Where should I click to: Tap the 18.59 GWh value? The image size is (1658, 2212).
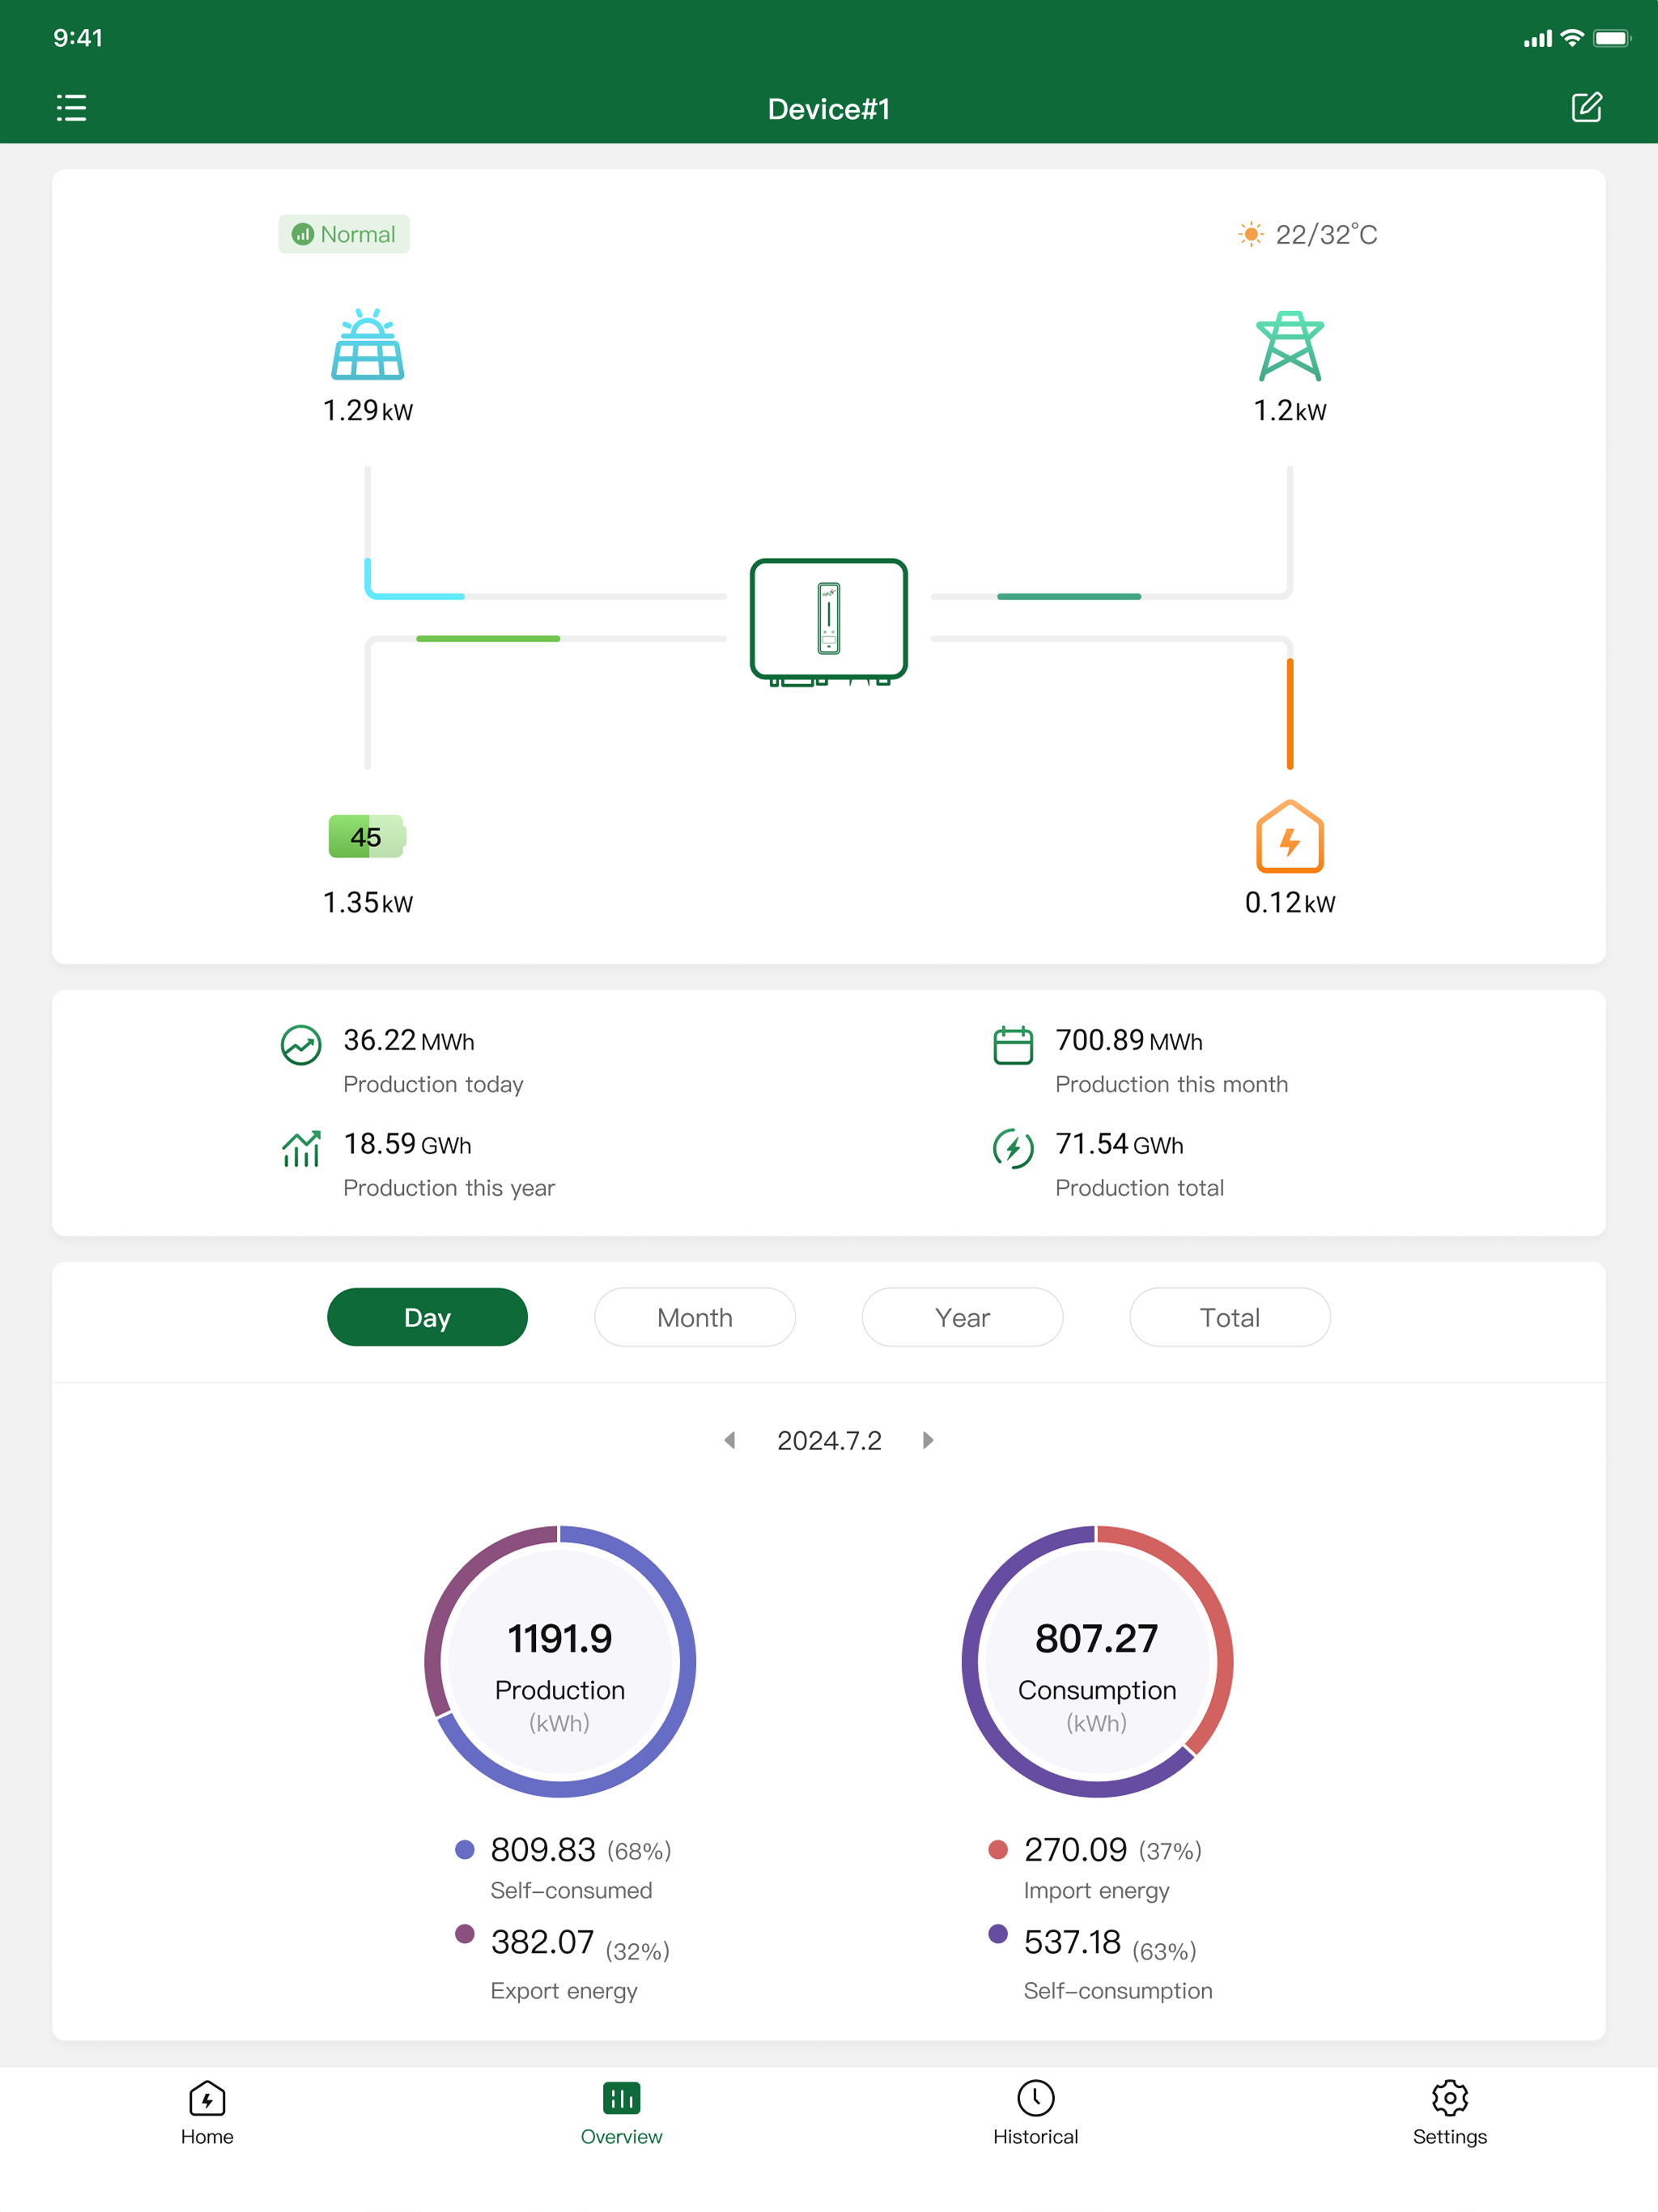point(407,1144)
